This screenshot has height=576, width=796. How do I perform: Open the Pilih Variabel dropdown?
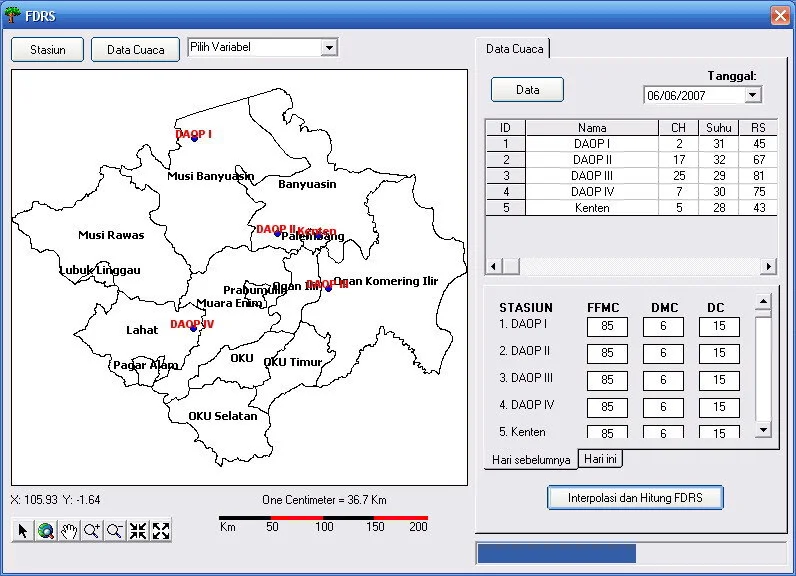329,47
